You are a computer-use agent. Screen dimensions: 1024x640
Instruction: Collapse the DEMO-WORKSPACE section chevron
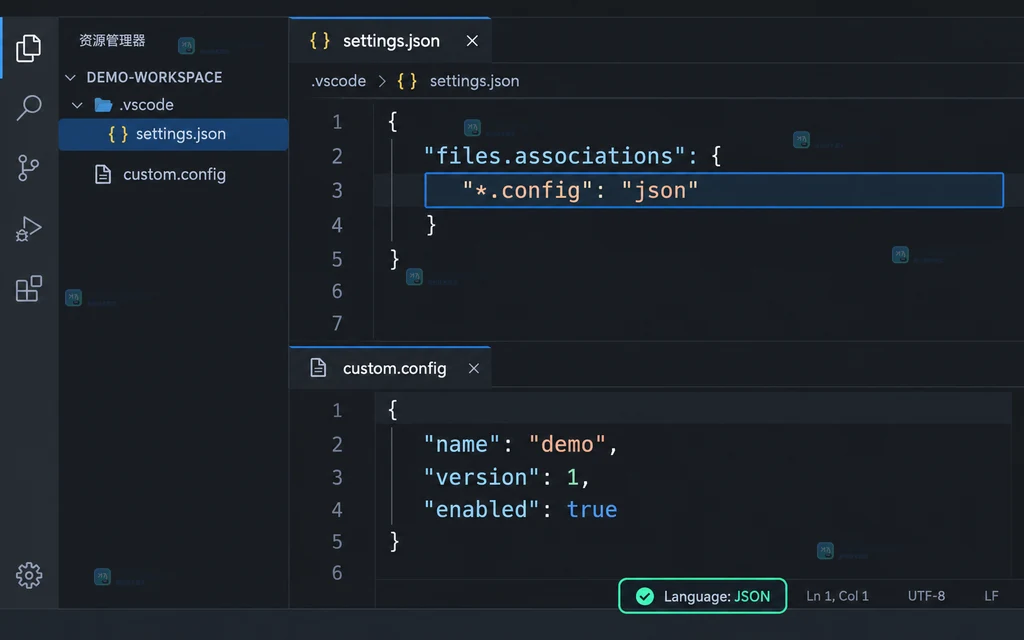coord(71,78)
